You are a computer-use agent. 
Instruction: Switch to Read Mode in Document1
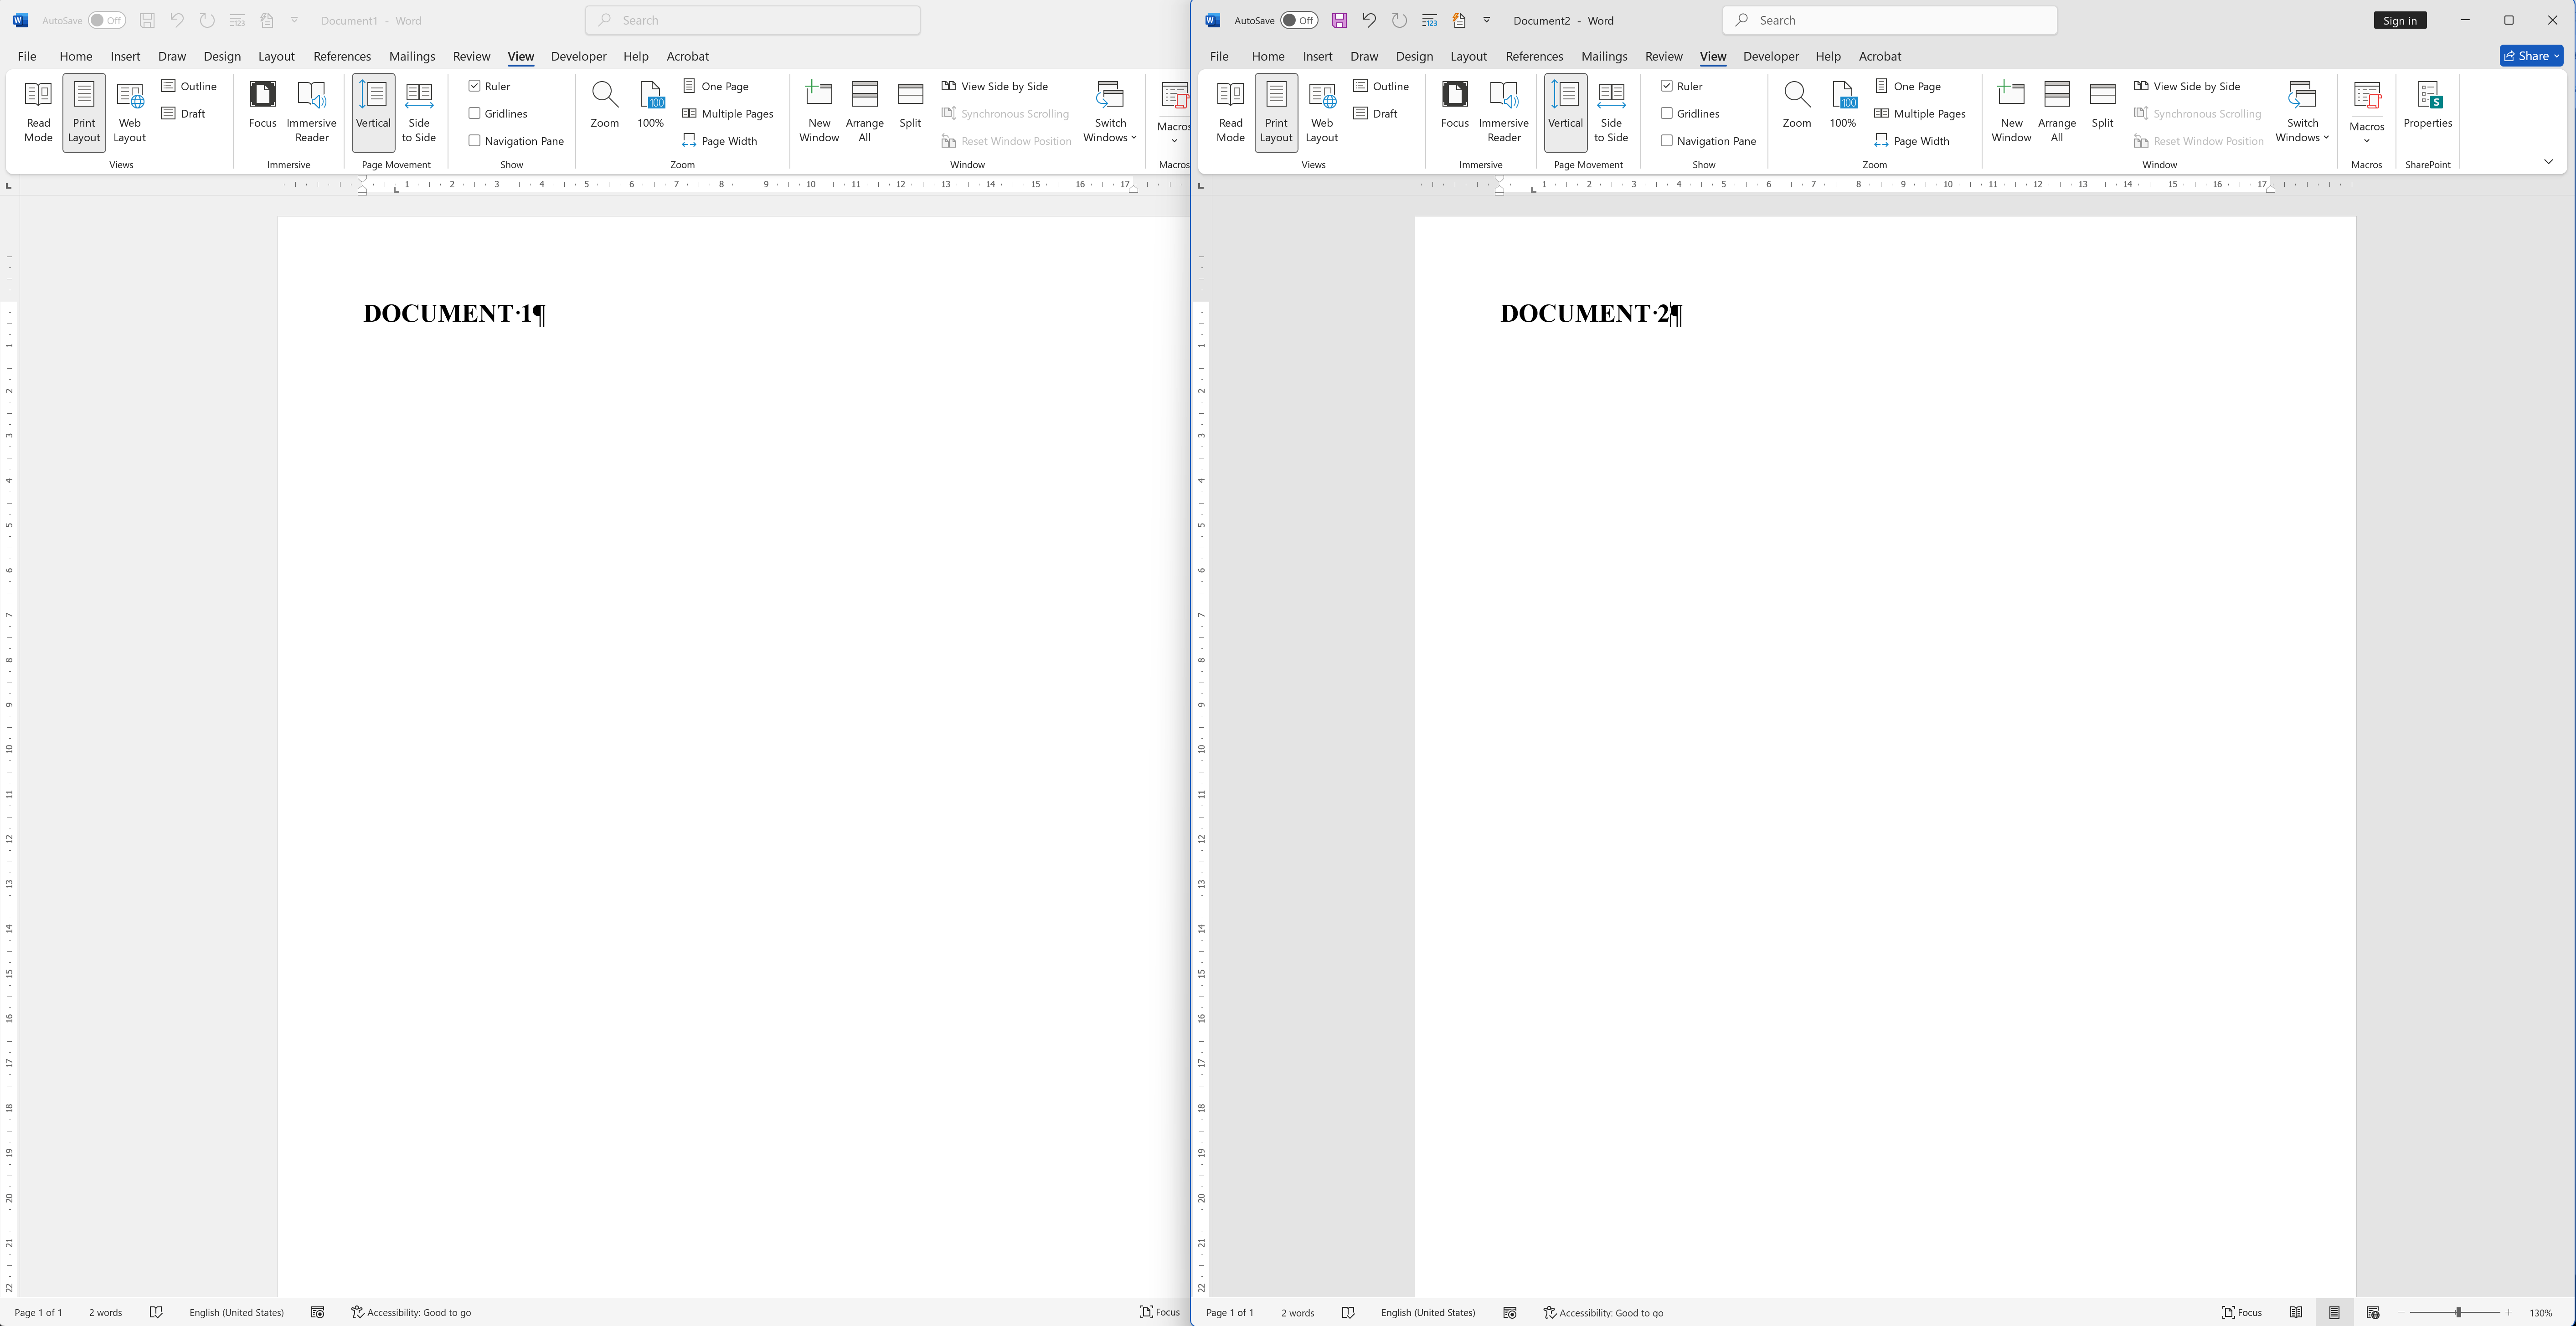click(38, 111)
